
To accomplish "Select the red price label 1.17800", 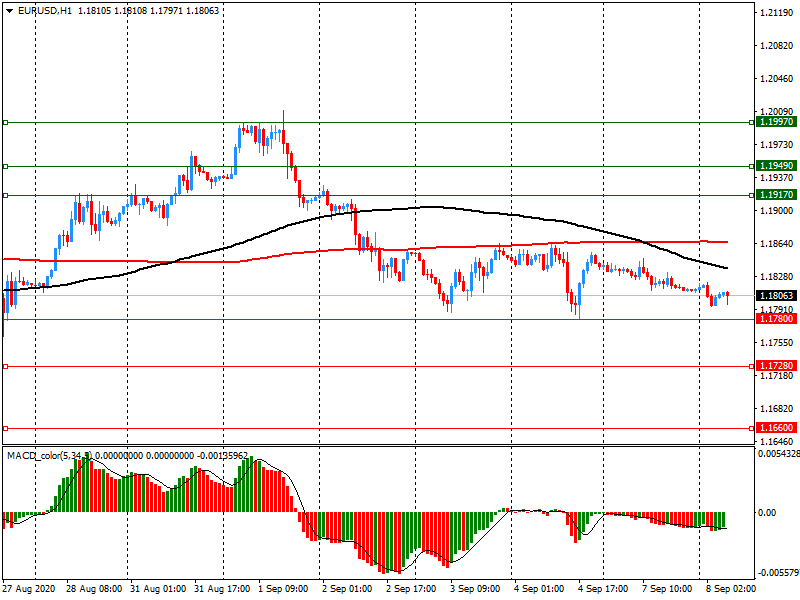I will pos(777,319).
